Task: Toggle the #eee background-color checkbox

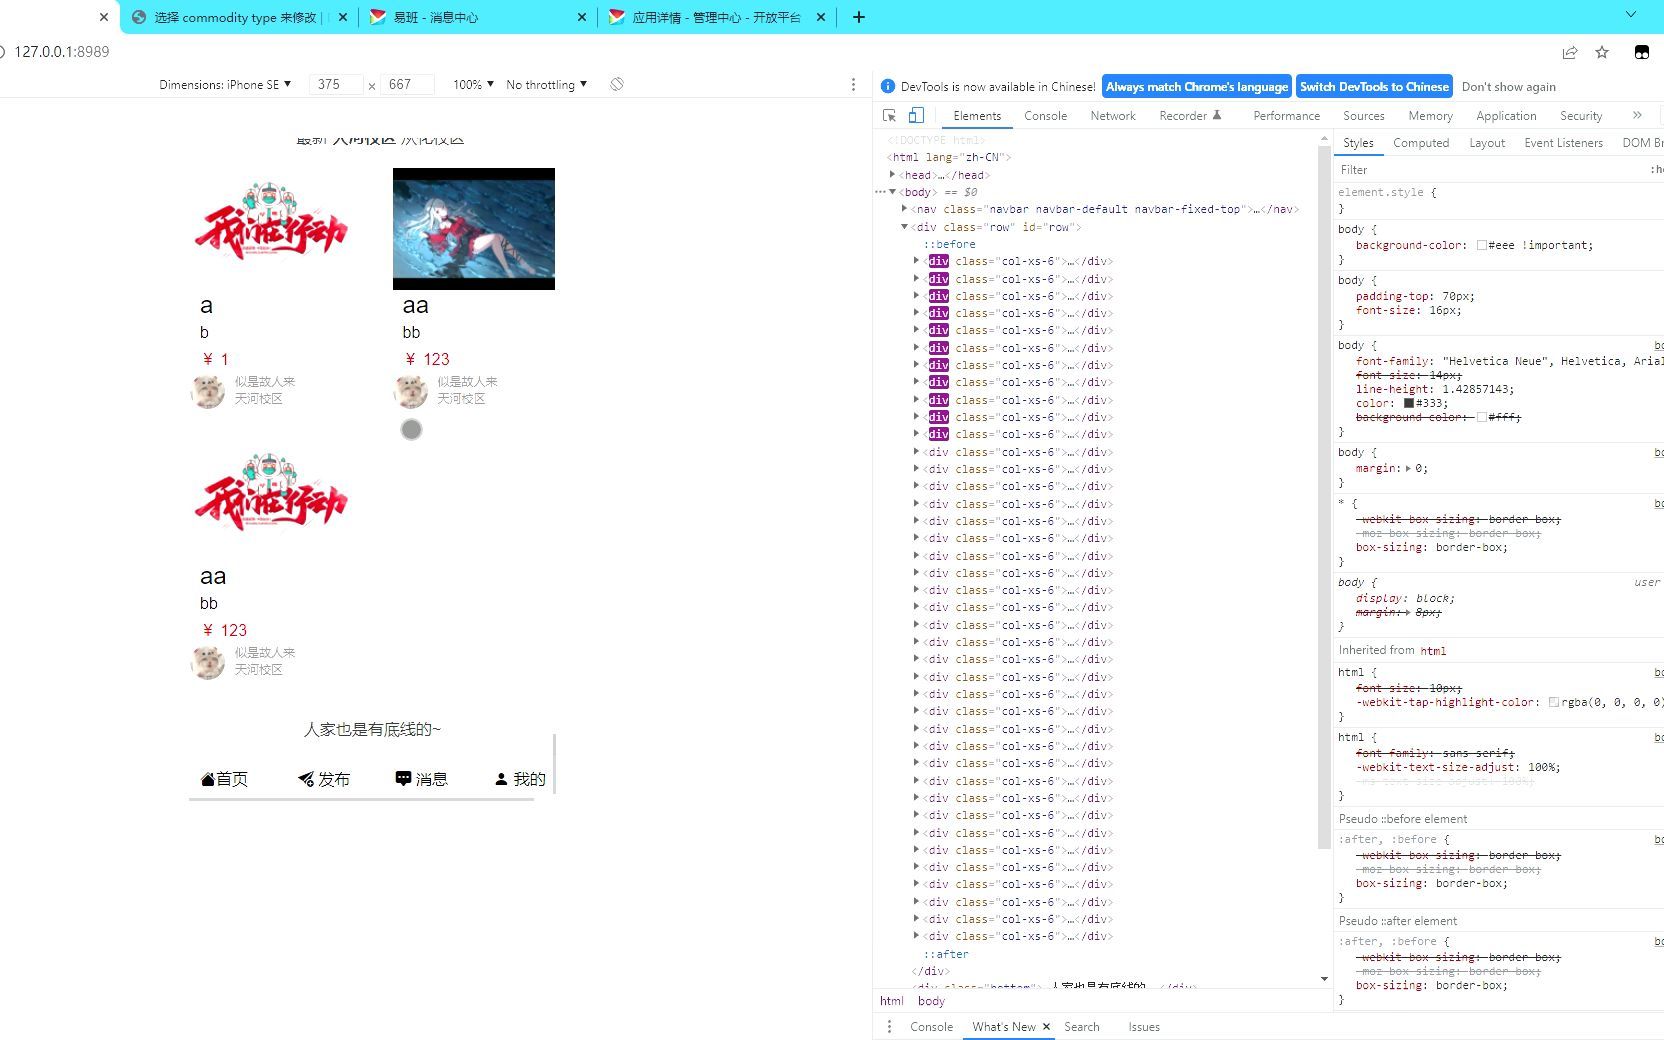Action: [1481, 245]
